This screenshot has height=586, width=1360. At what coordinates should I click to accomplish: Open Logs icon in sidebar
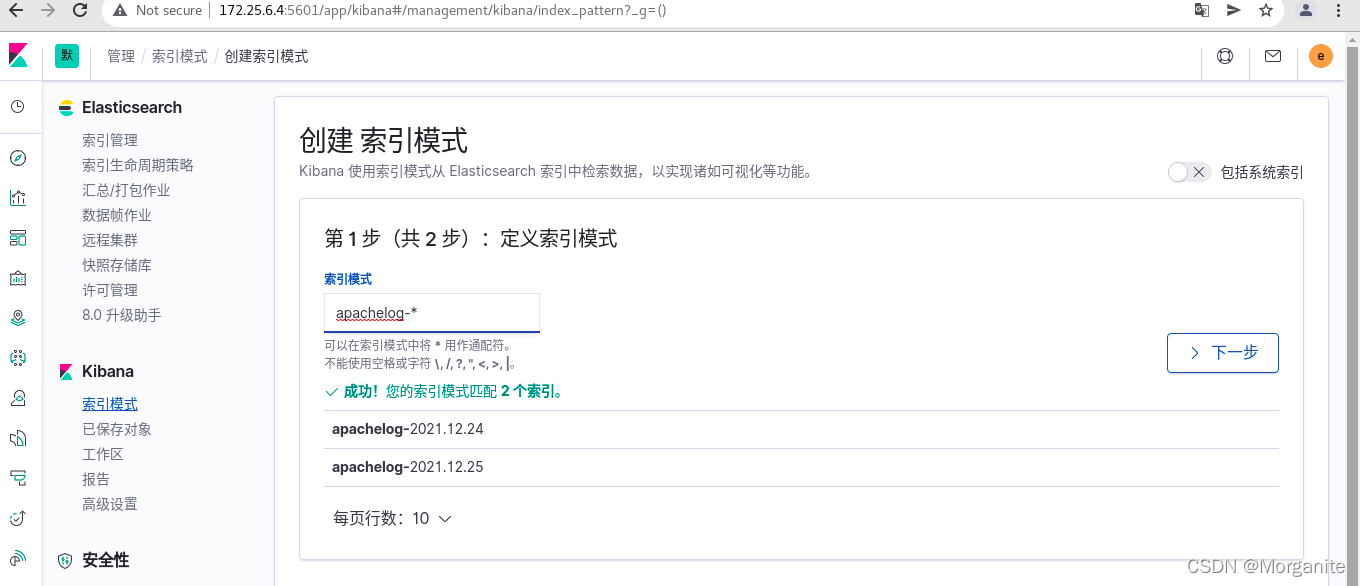click(18, 438)
